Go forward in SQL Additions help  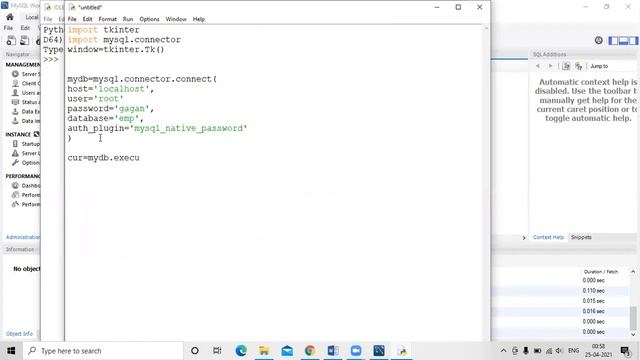point(550,66)
